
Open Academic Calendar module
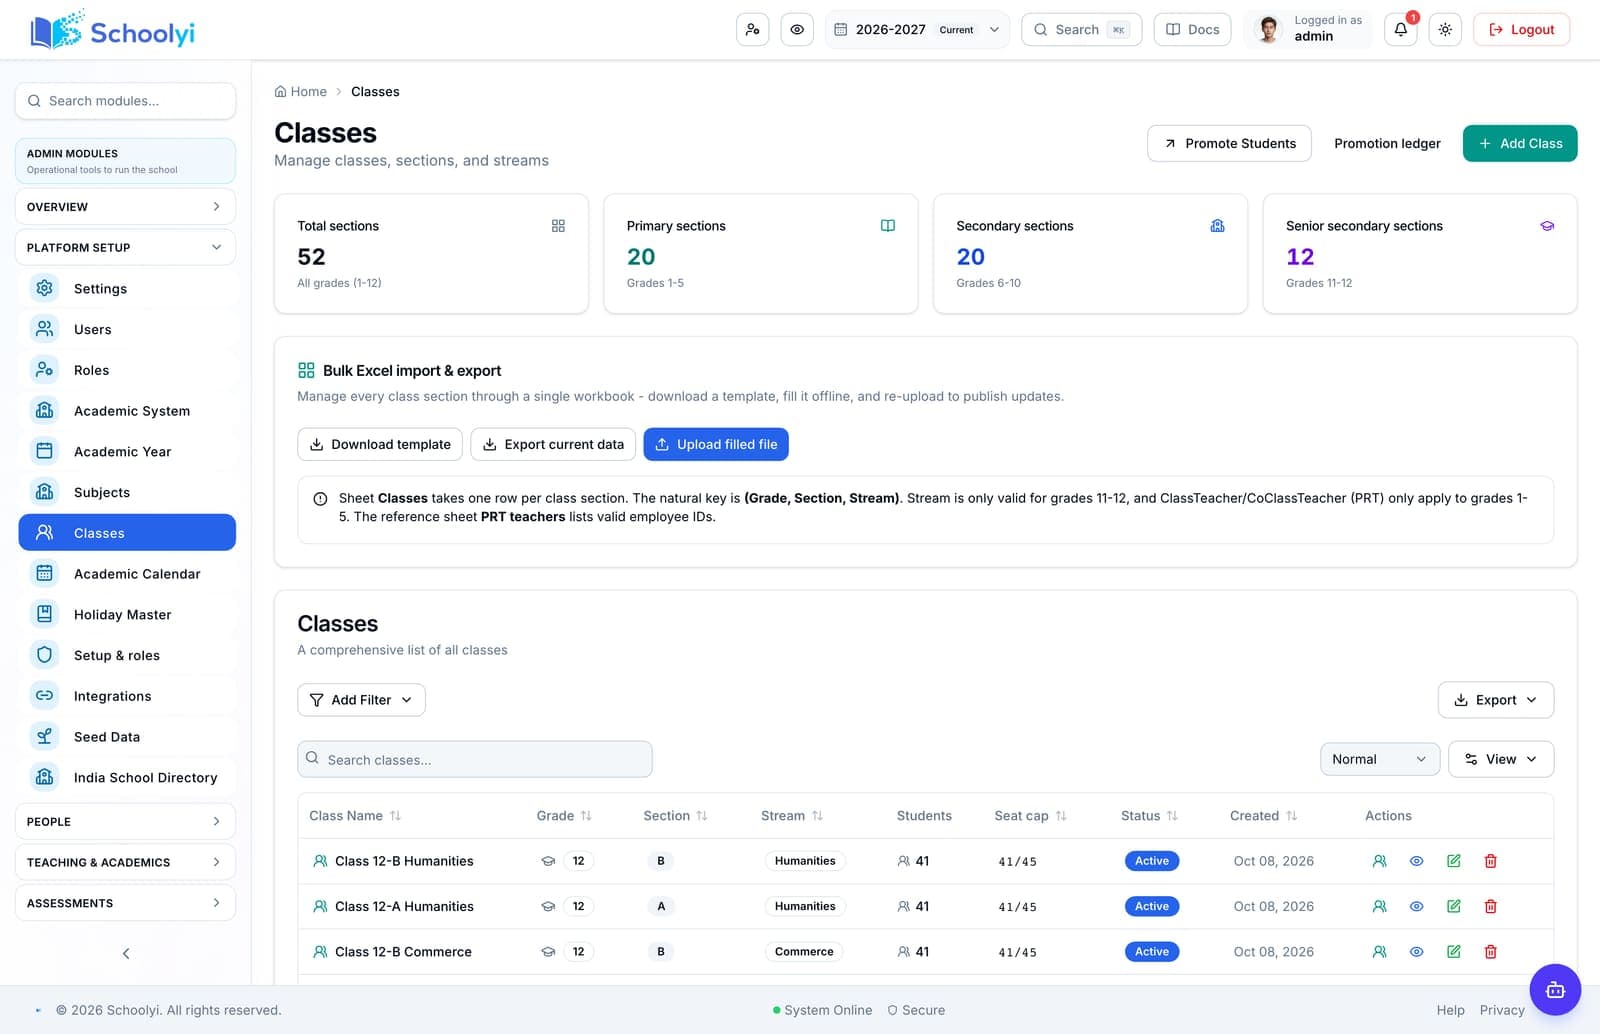127,574
